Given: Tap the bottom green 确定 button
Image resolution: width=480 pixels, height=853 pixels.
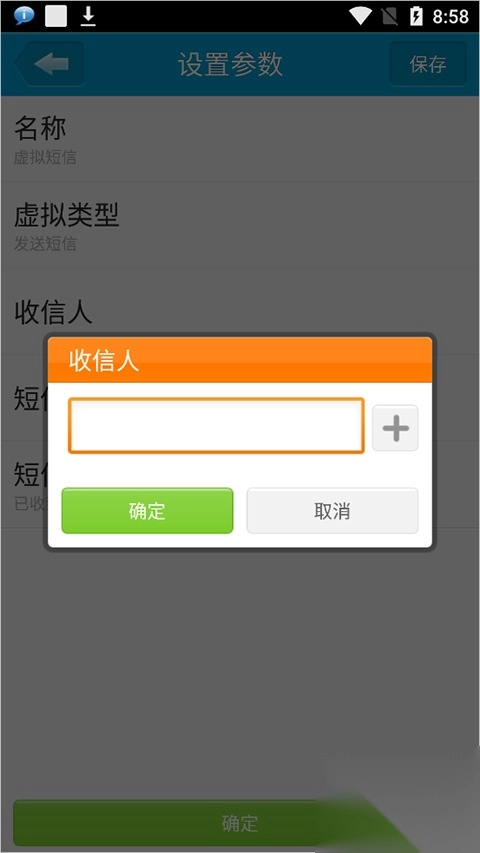Looking at the screenshot, I should tap(240, 823).
